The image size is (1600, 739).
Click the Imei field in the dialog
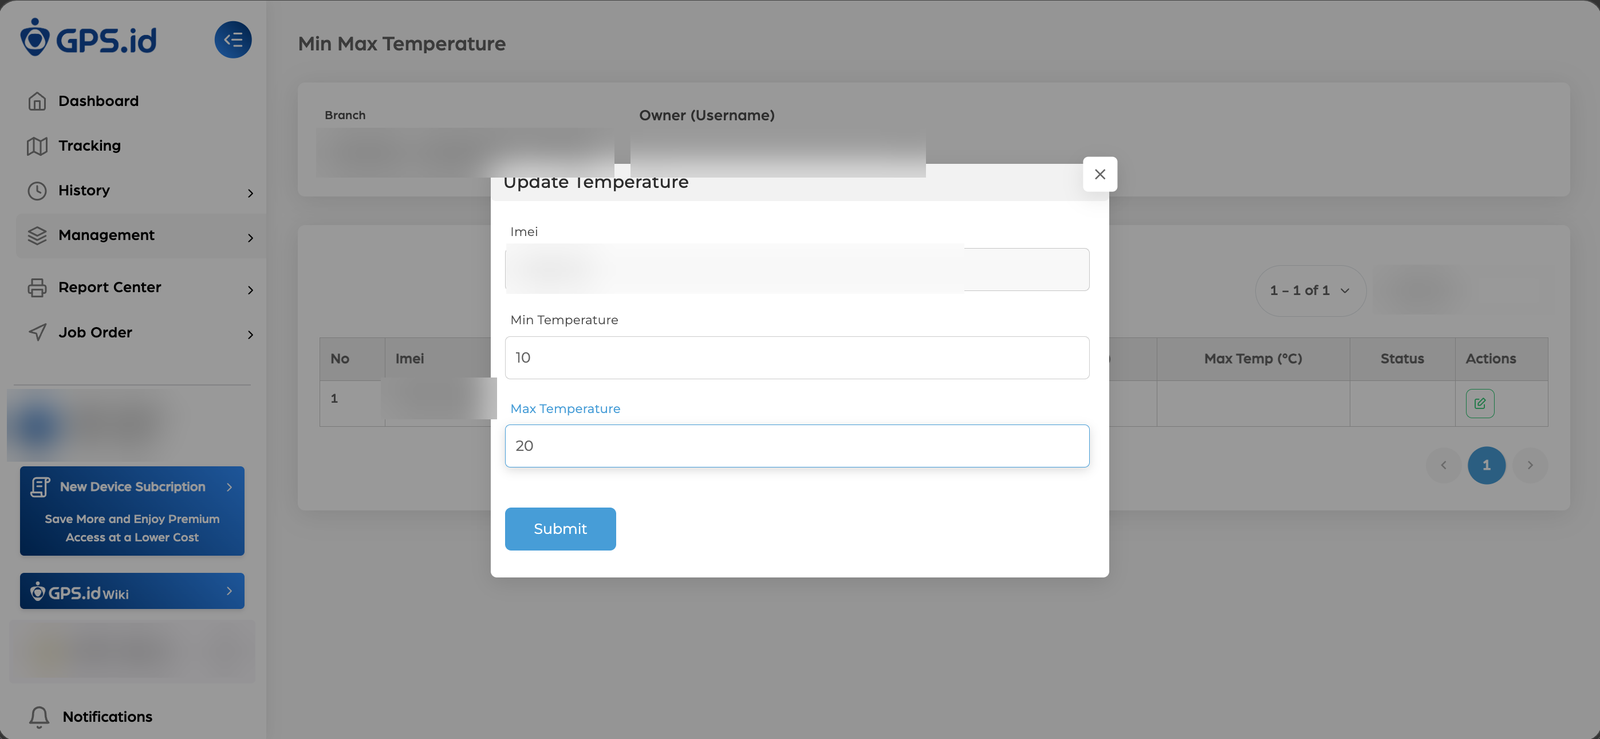[x=797, y=270]
